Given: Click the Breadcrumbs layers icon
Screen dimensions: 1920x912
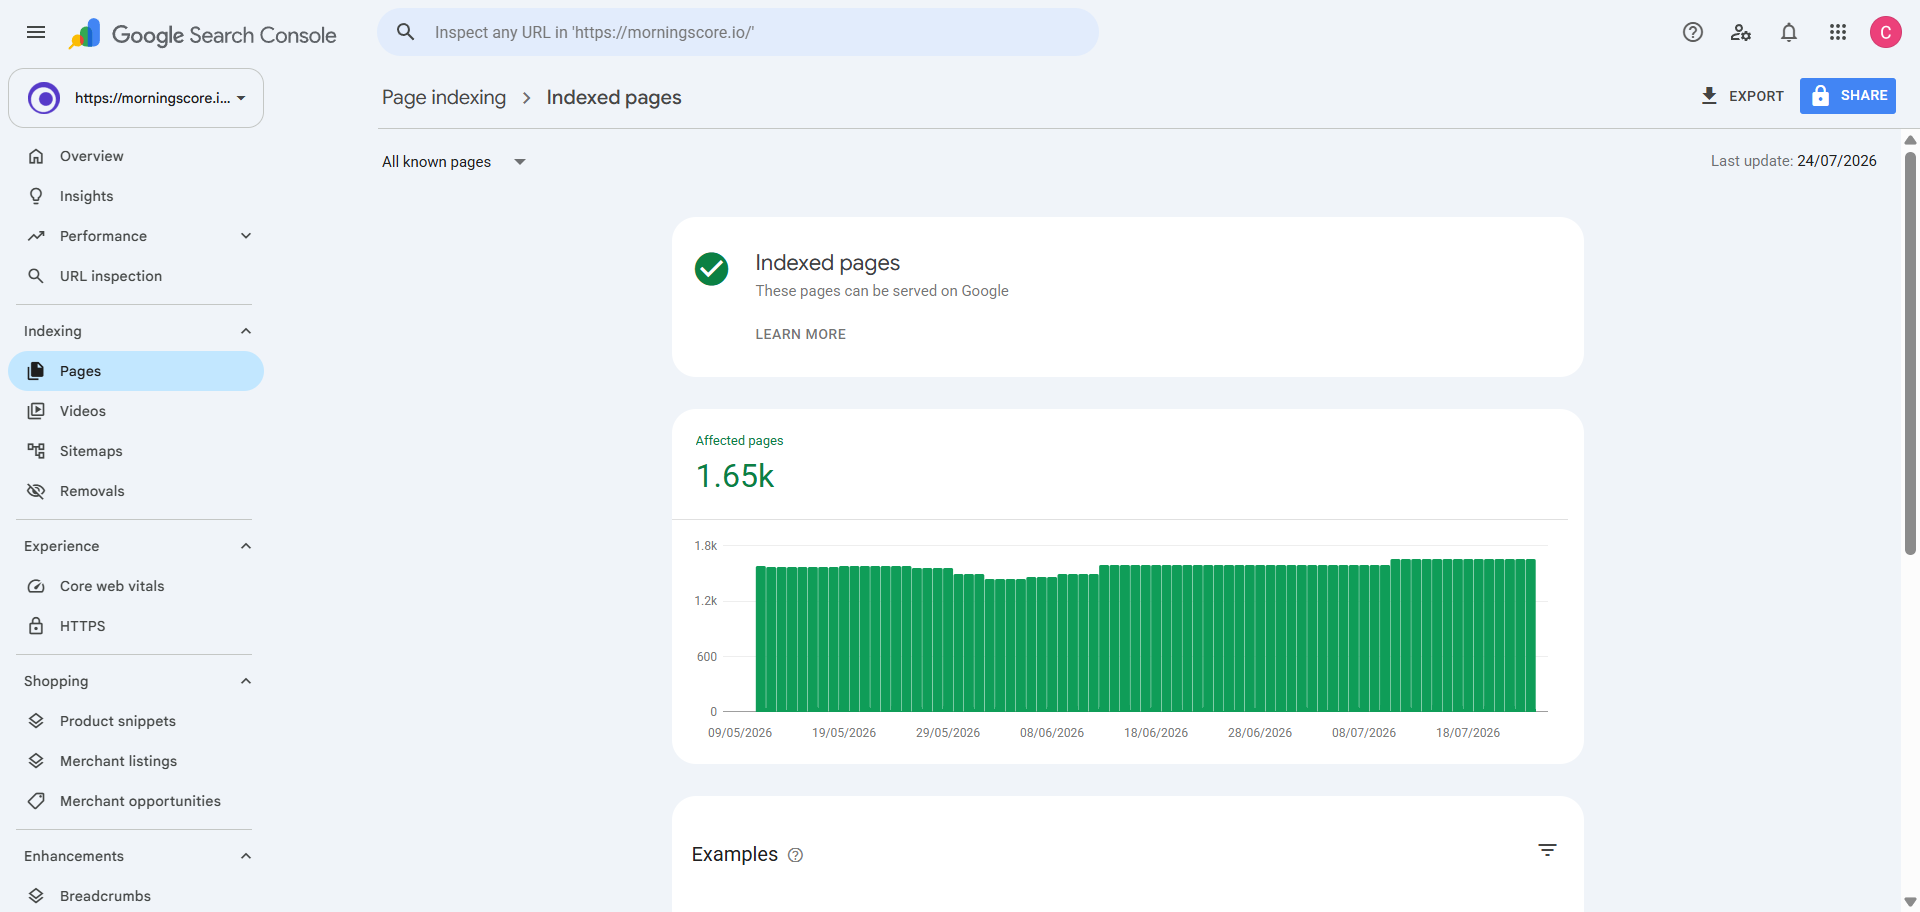Looking at the screenshot, I should pyautogui.click(x=36, y=896).
